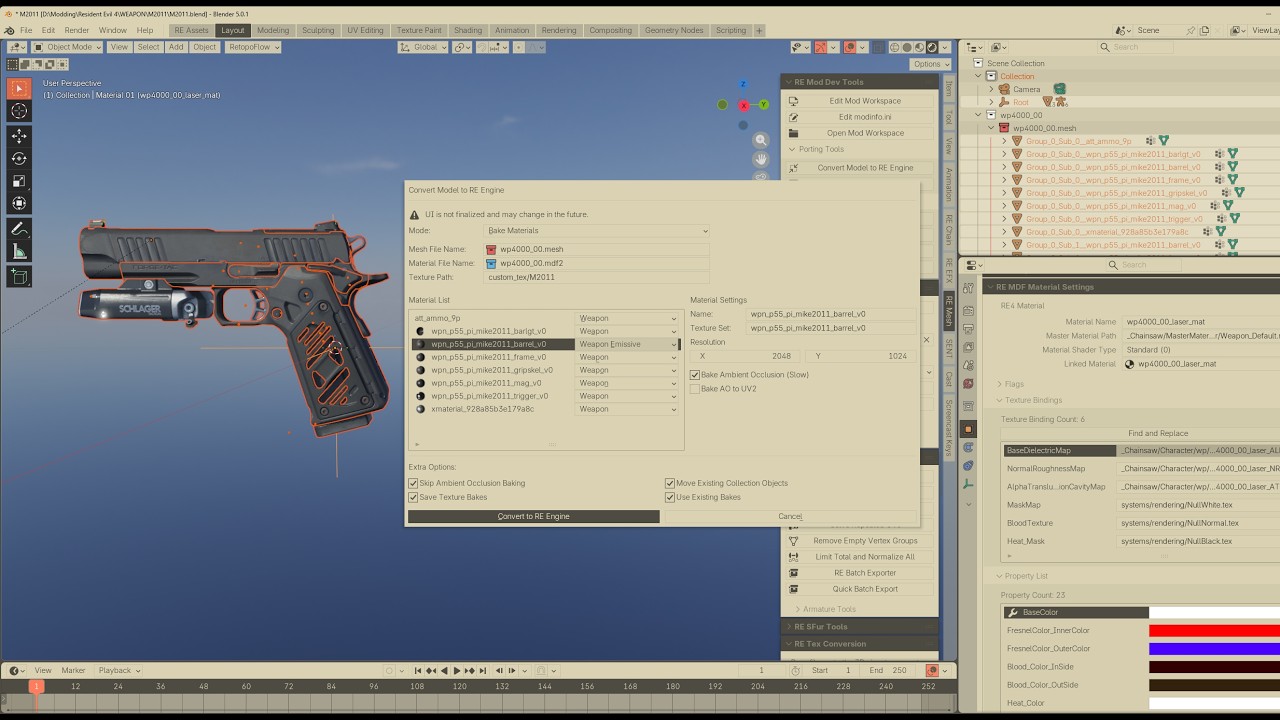The width and height of the screenshot is (1280, 720).
Task: Expand the Camera item in outliner
Action: click(992, 89)
